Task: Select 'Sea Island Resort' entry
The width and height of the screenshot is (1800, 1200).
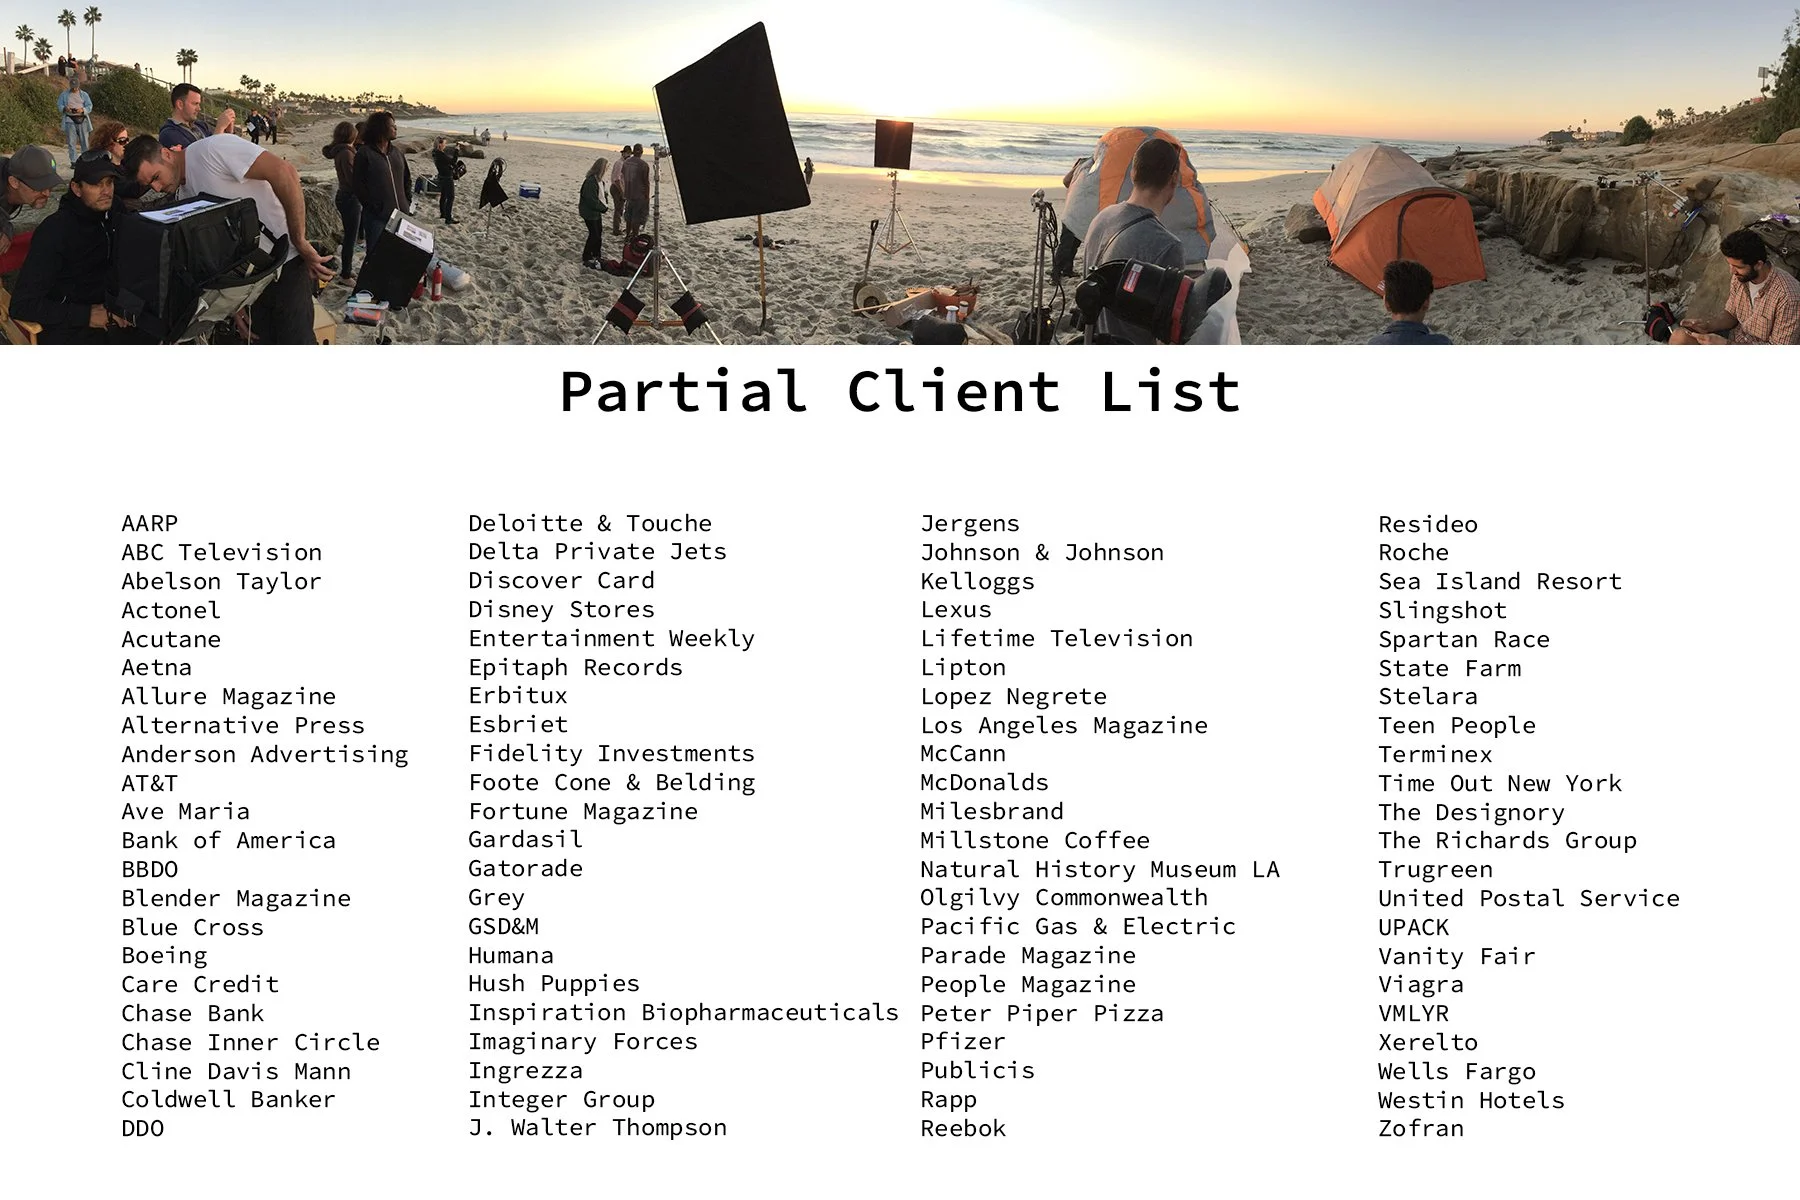Action: coord(1500,581)
